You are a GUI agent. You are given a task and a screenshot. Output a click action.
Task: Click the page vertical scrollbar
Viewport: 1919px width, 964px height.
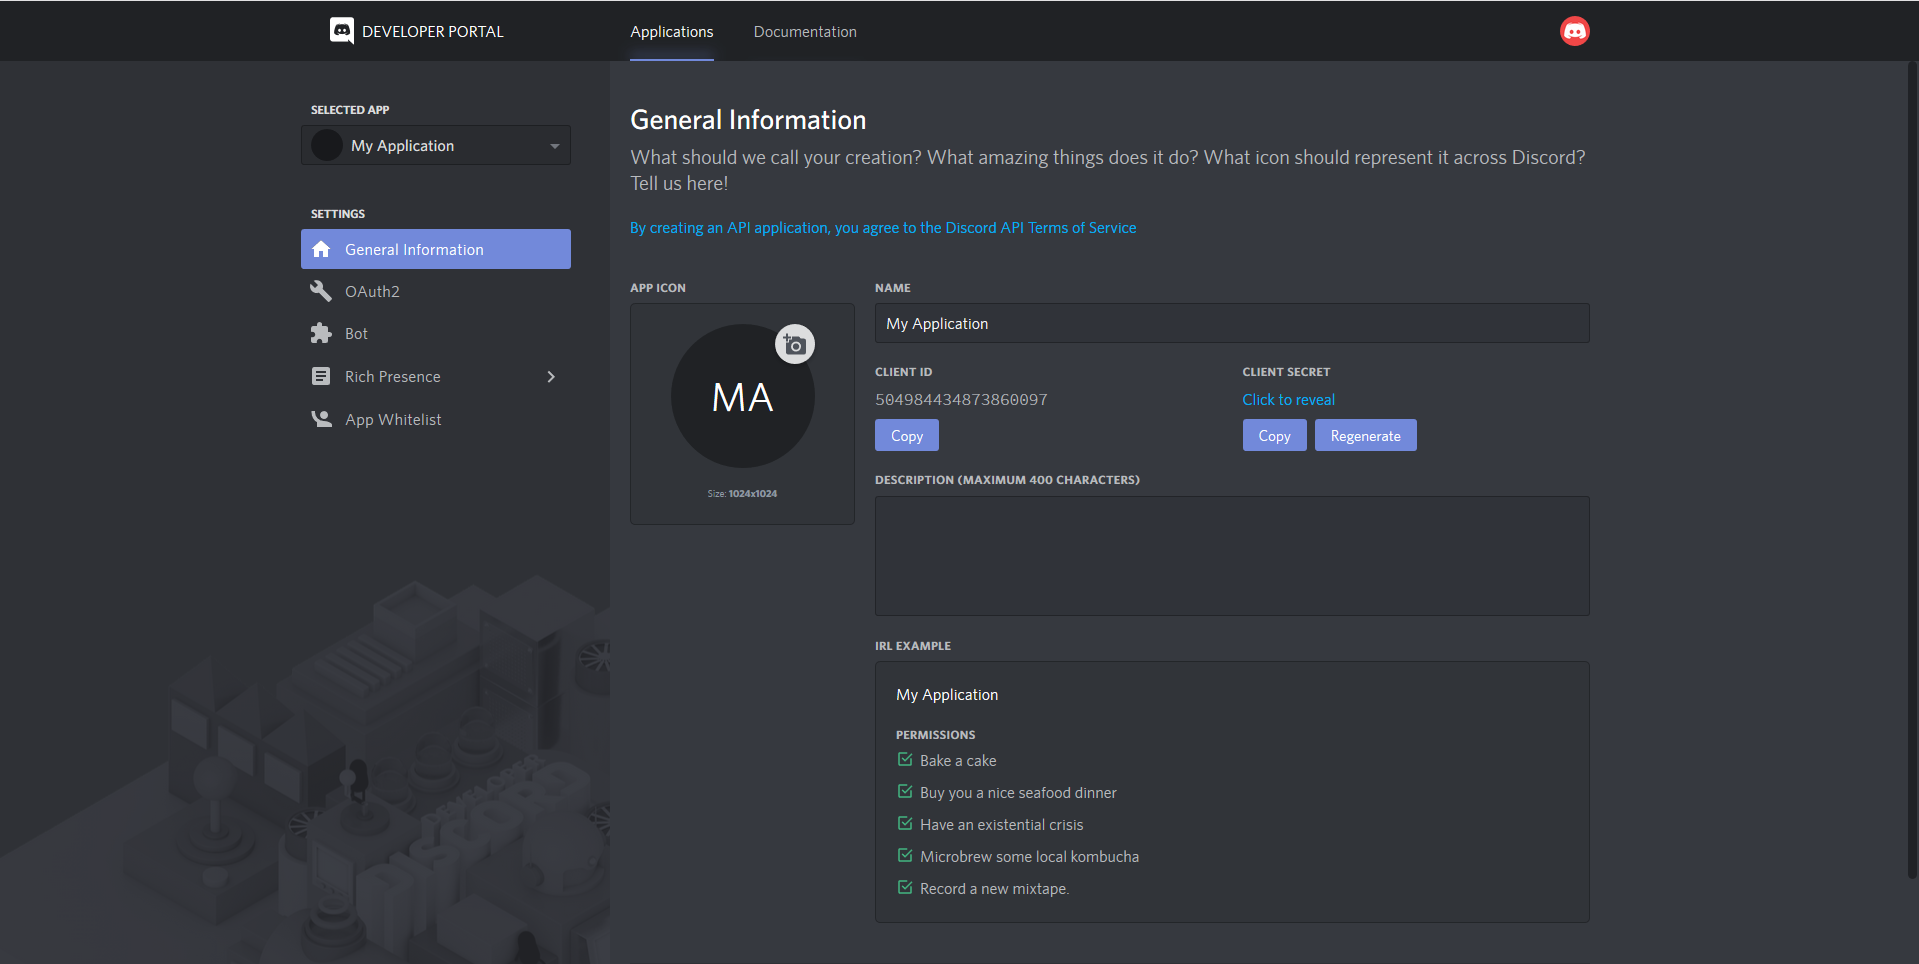[1913, 470]
